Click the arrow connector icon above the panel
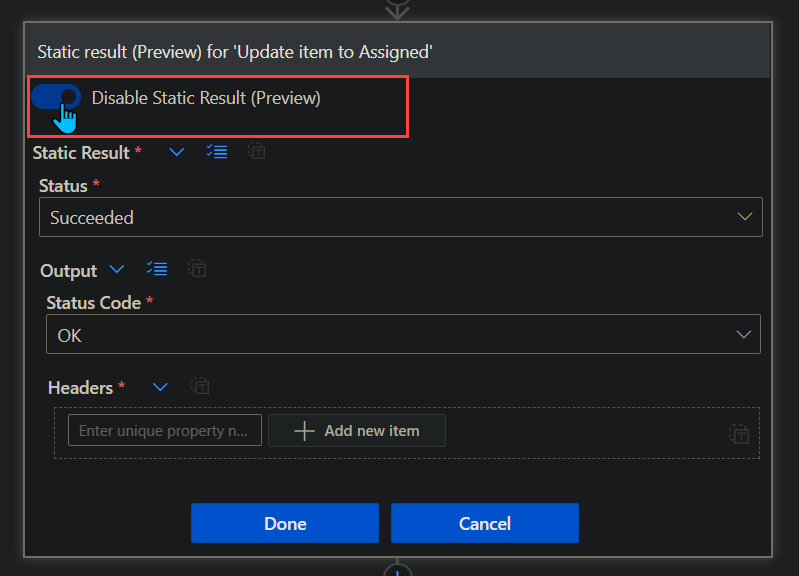 398,9
